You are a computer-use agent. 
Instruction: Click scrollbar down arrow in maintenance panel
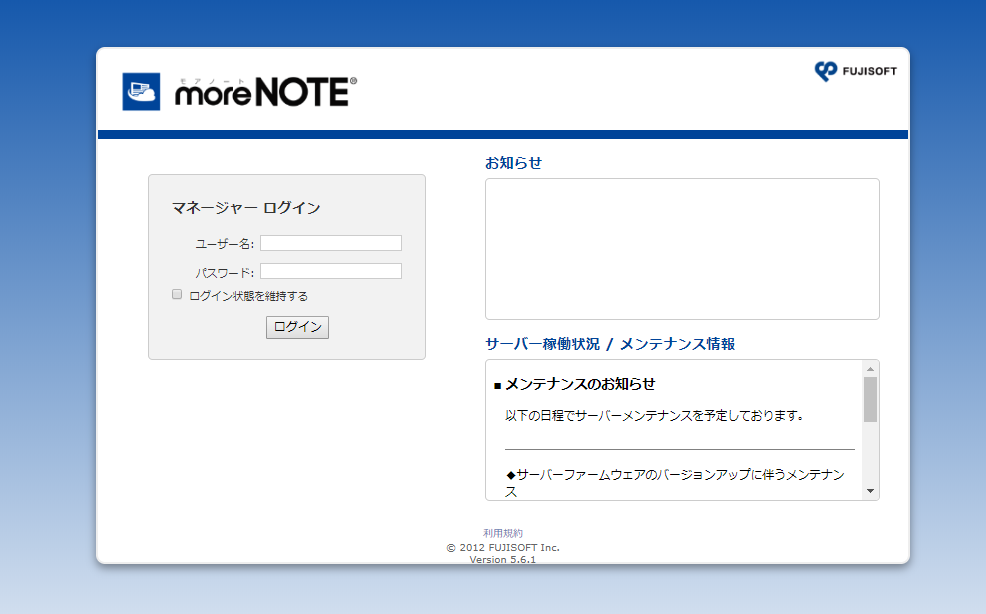pos(870,491)
